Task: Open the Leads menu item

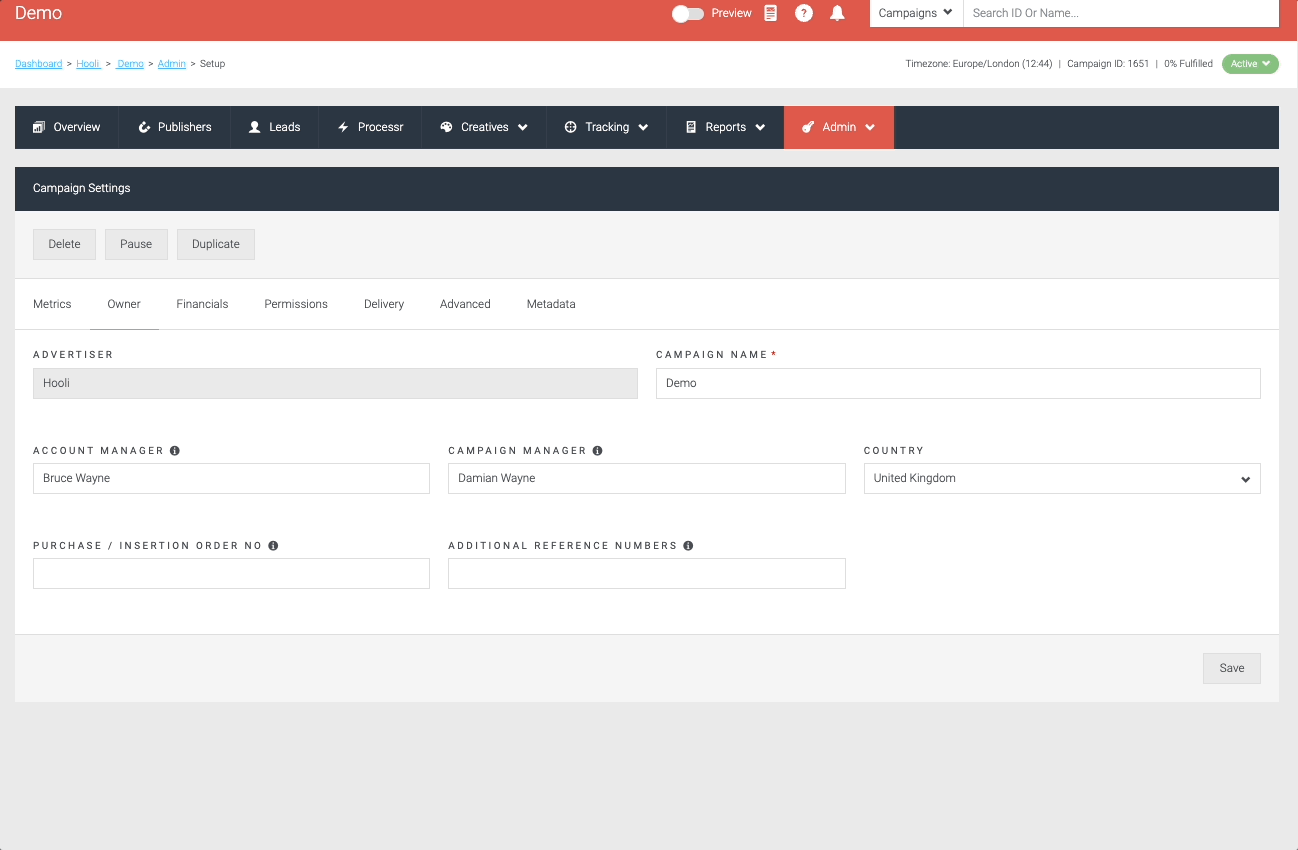Action: coord(275,127)
